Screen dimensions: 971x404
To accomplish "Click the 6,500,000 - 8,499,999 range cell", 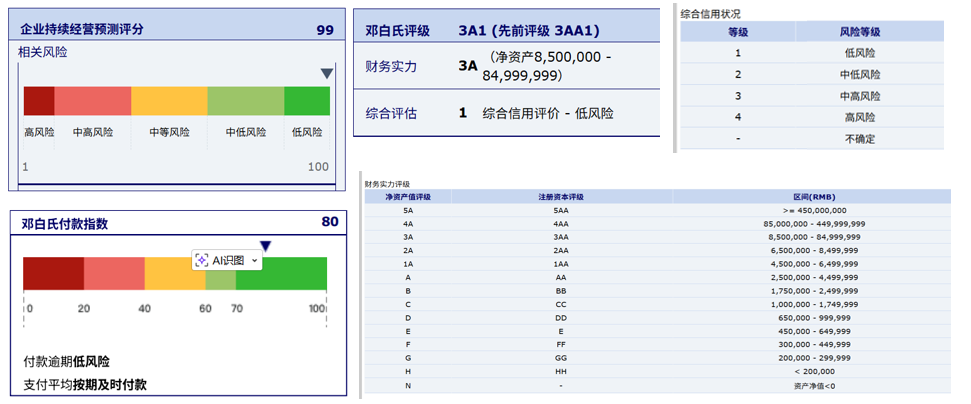I will tap(814, 250).
